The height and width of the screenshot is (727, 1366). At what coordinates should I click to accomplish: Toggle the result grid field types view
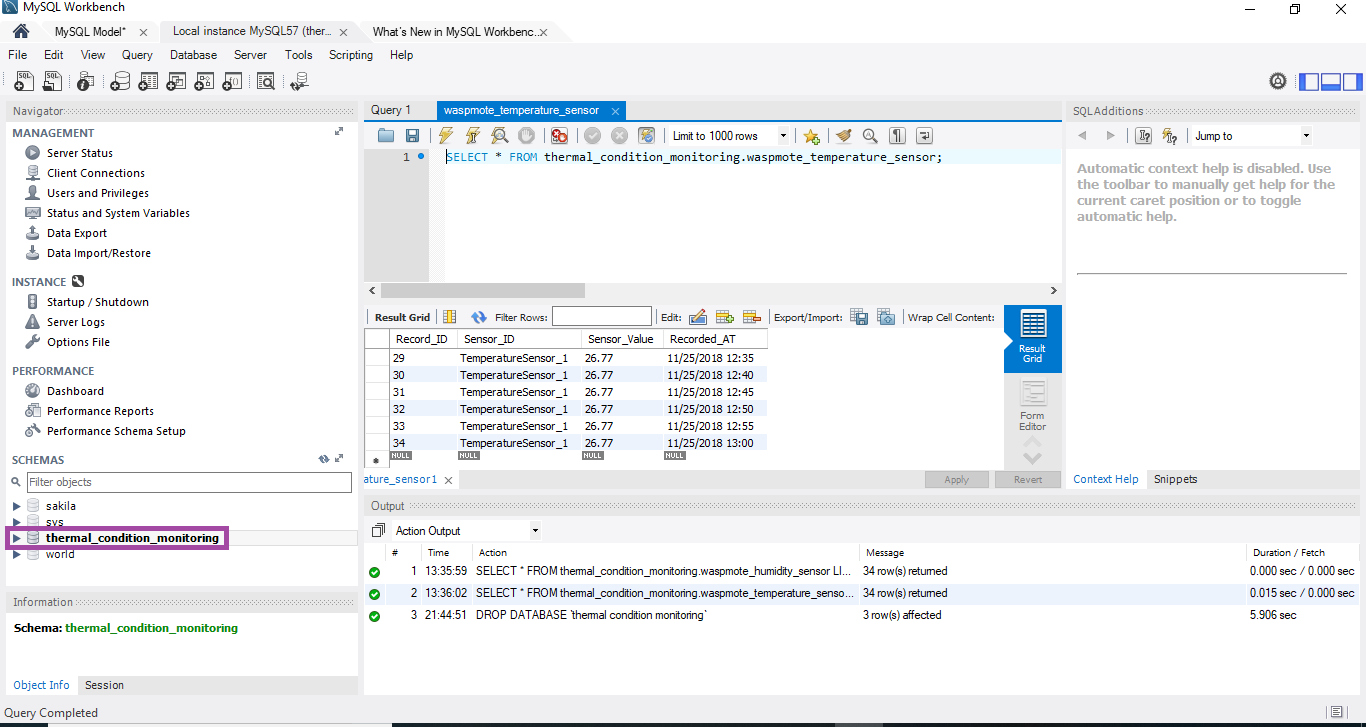[x=450, y=317]
